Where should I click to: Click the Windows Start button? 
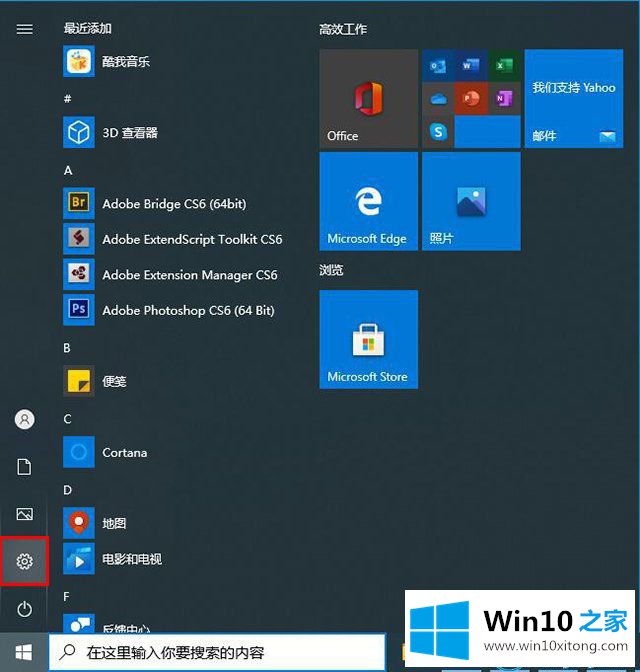tap(24, 653)
